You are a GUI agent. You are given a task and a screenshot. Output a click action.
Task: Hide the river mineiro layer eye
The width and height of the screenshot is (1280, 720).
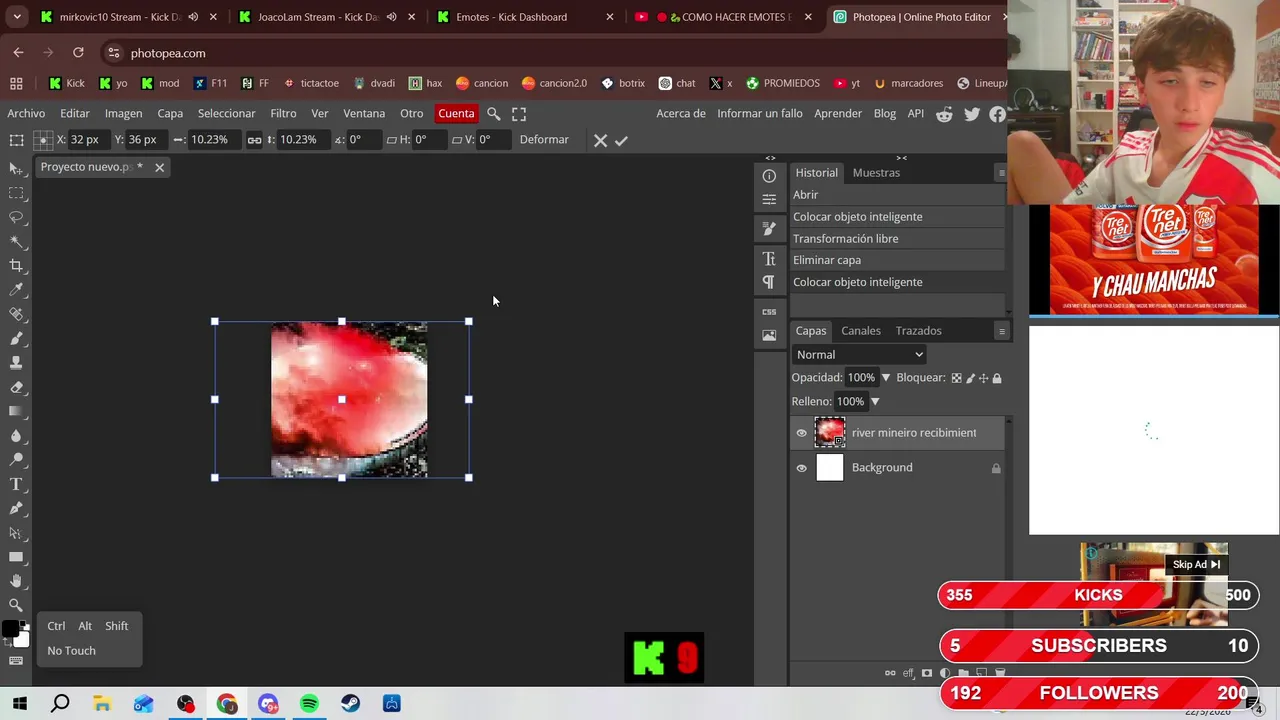801,433
